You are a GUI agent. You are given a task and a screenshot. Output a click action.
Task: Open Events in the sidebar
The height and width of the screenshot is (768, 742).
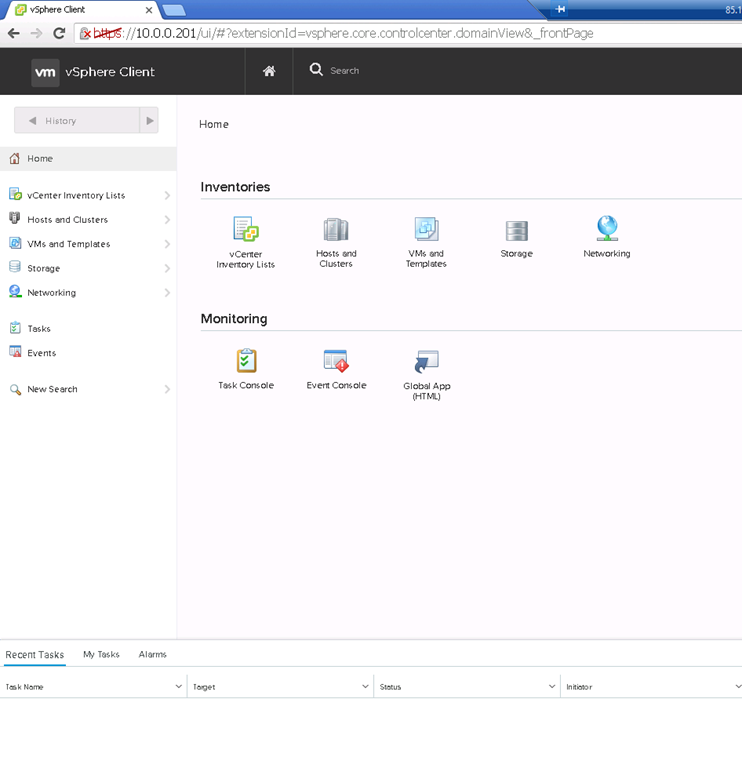(x=42, y=353)
